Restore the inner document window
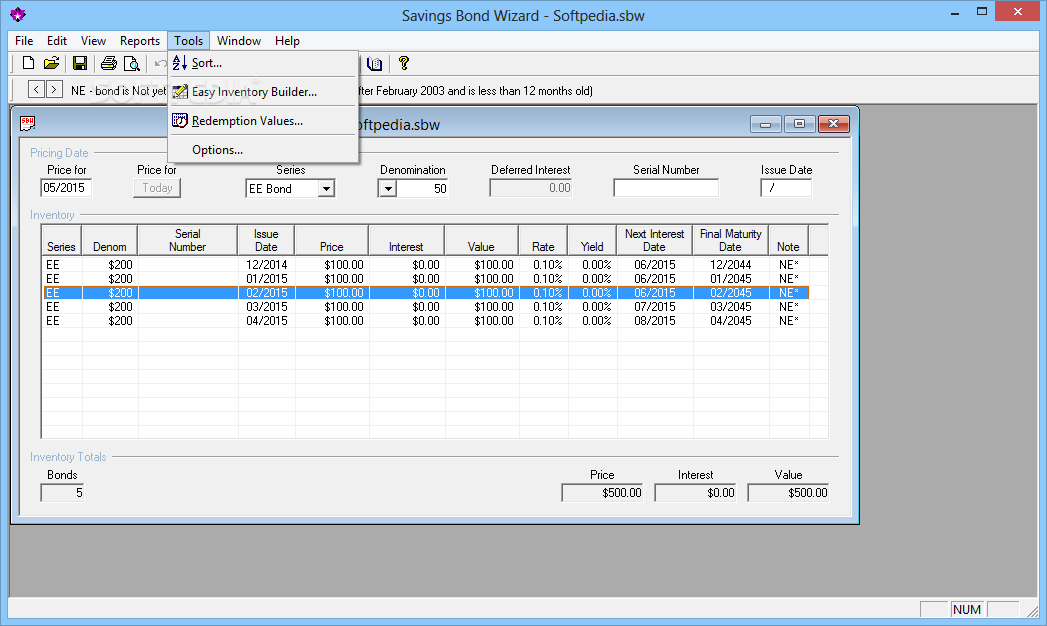Viewport: 1047px width, 626px height. (x=799, y=124)
